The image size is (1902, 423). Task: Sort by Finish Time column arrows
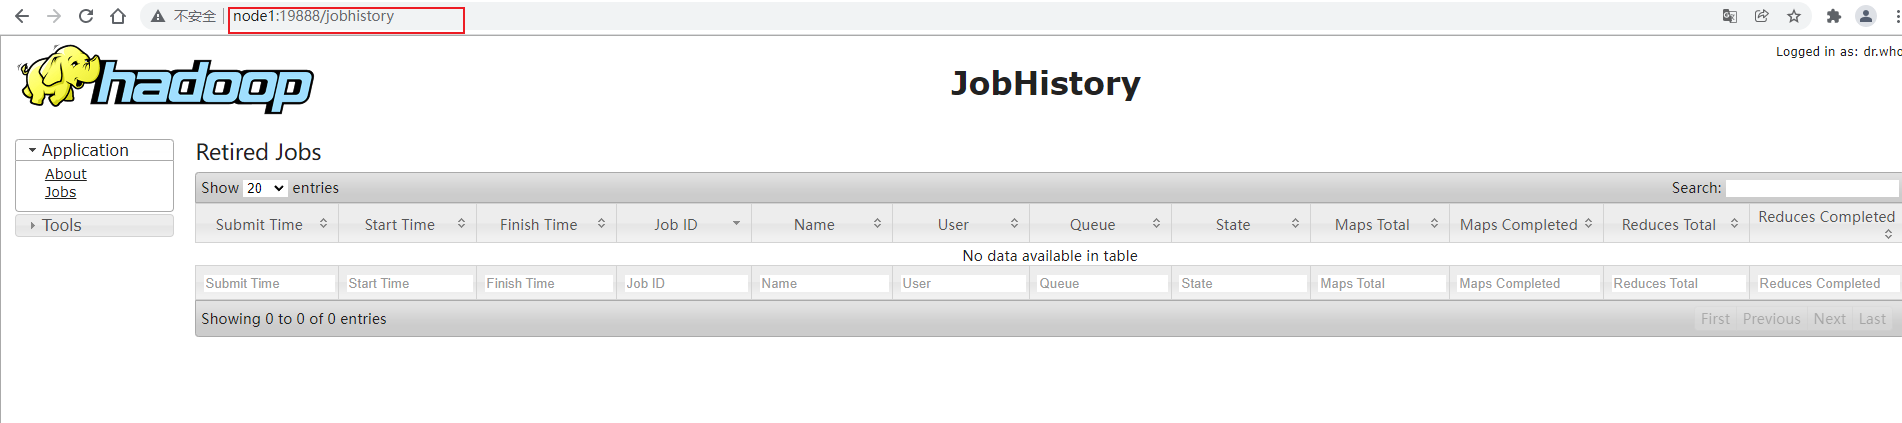click(x=601, y=224)
